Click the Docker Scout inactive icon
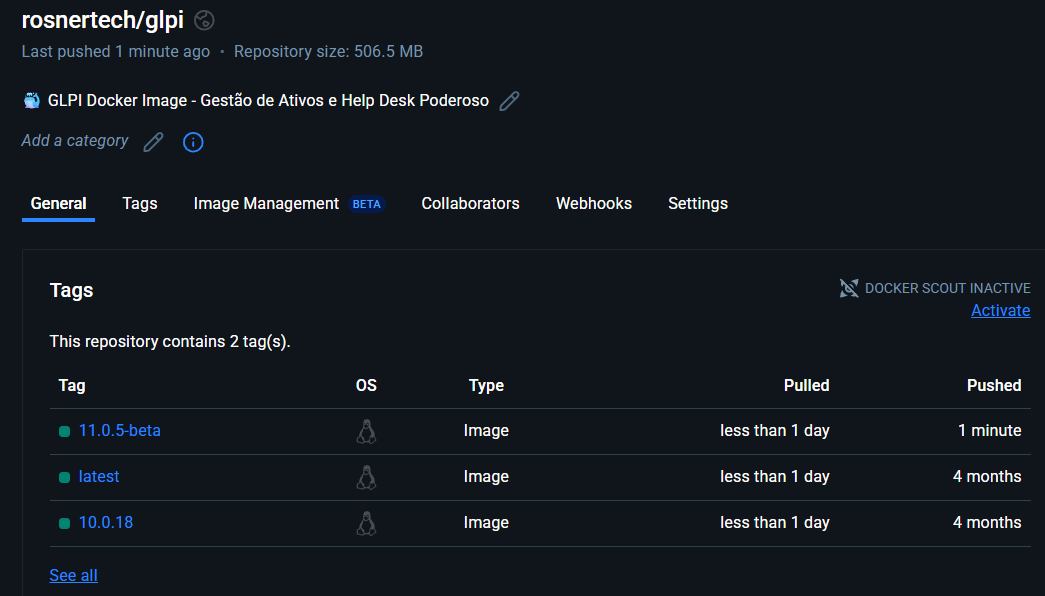Viewport: 1045px width, 596px height. [x=849, y=288]
